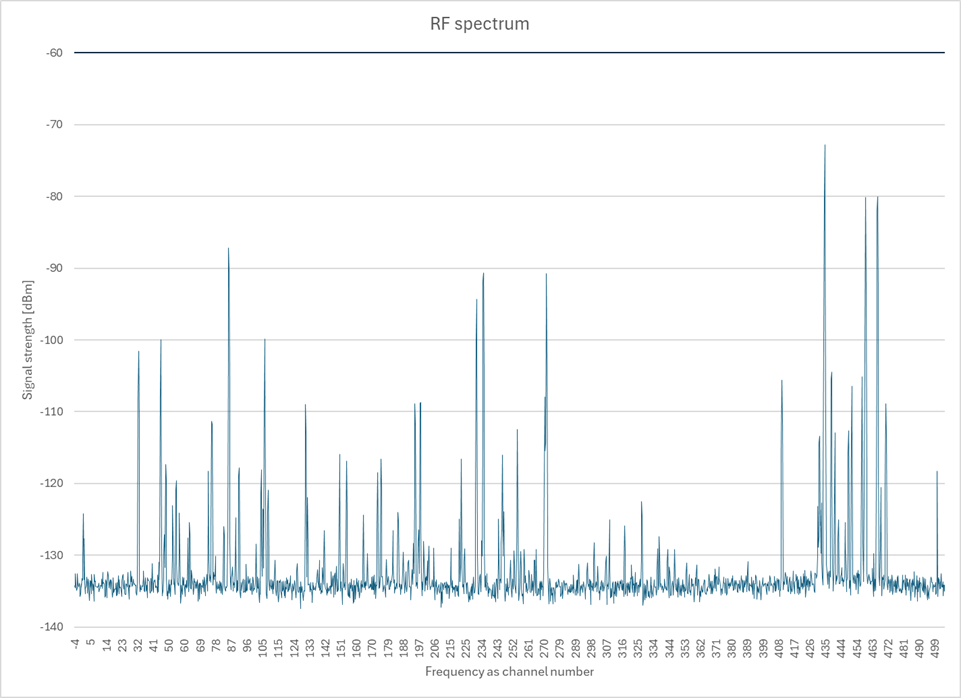Select channel label 499 on the horizontal axis
The image size is (961, 698).
(x=935, y=648)
